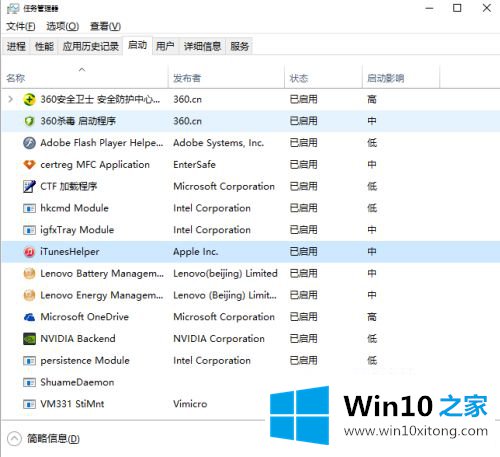Click the Microsoft OneDrive cloud icon
This screenshot has width=500, height=457.
tap(29, 317)
